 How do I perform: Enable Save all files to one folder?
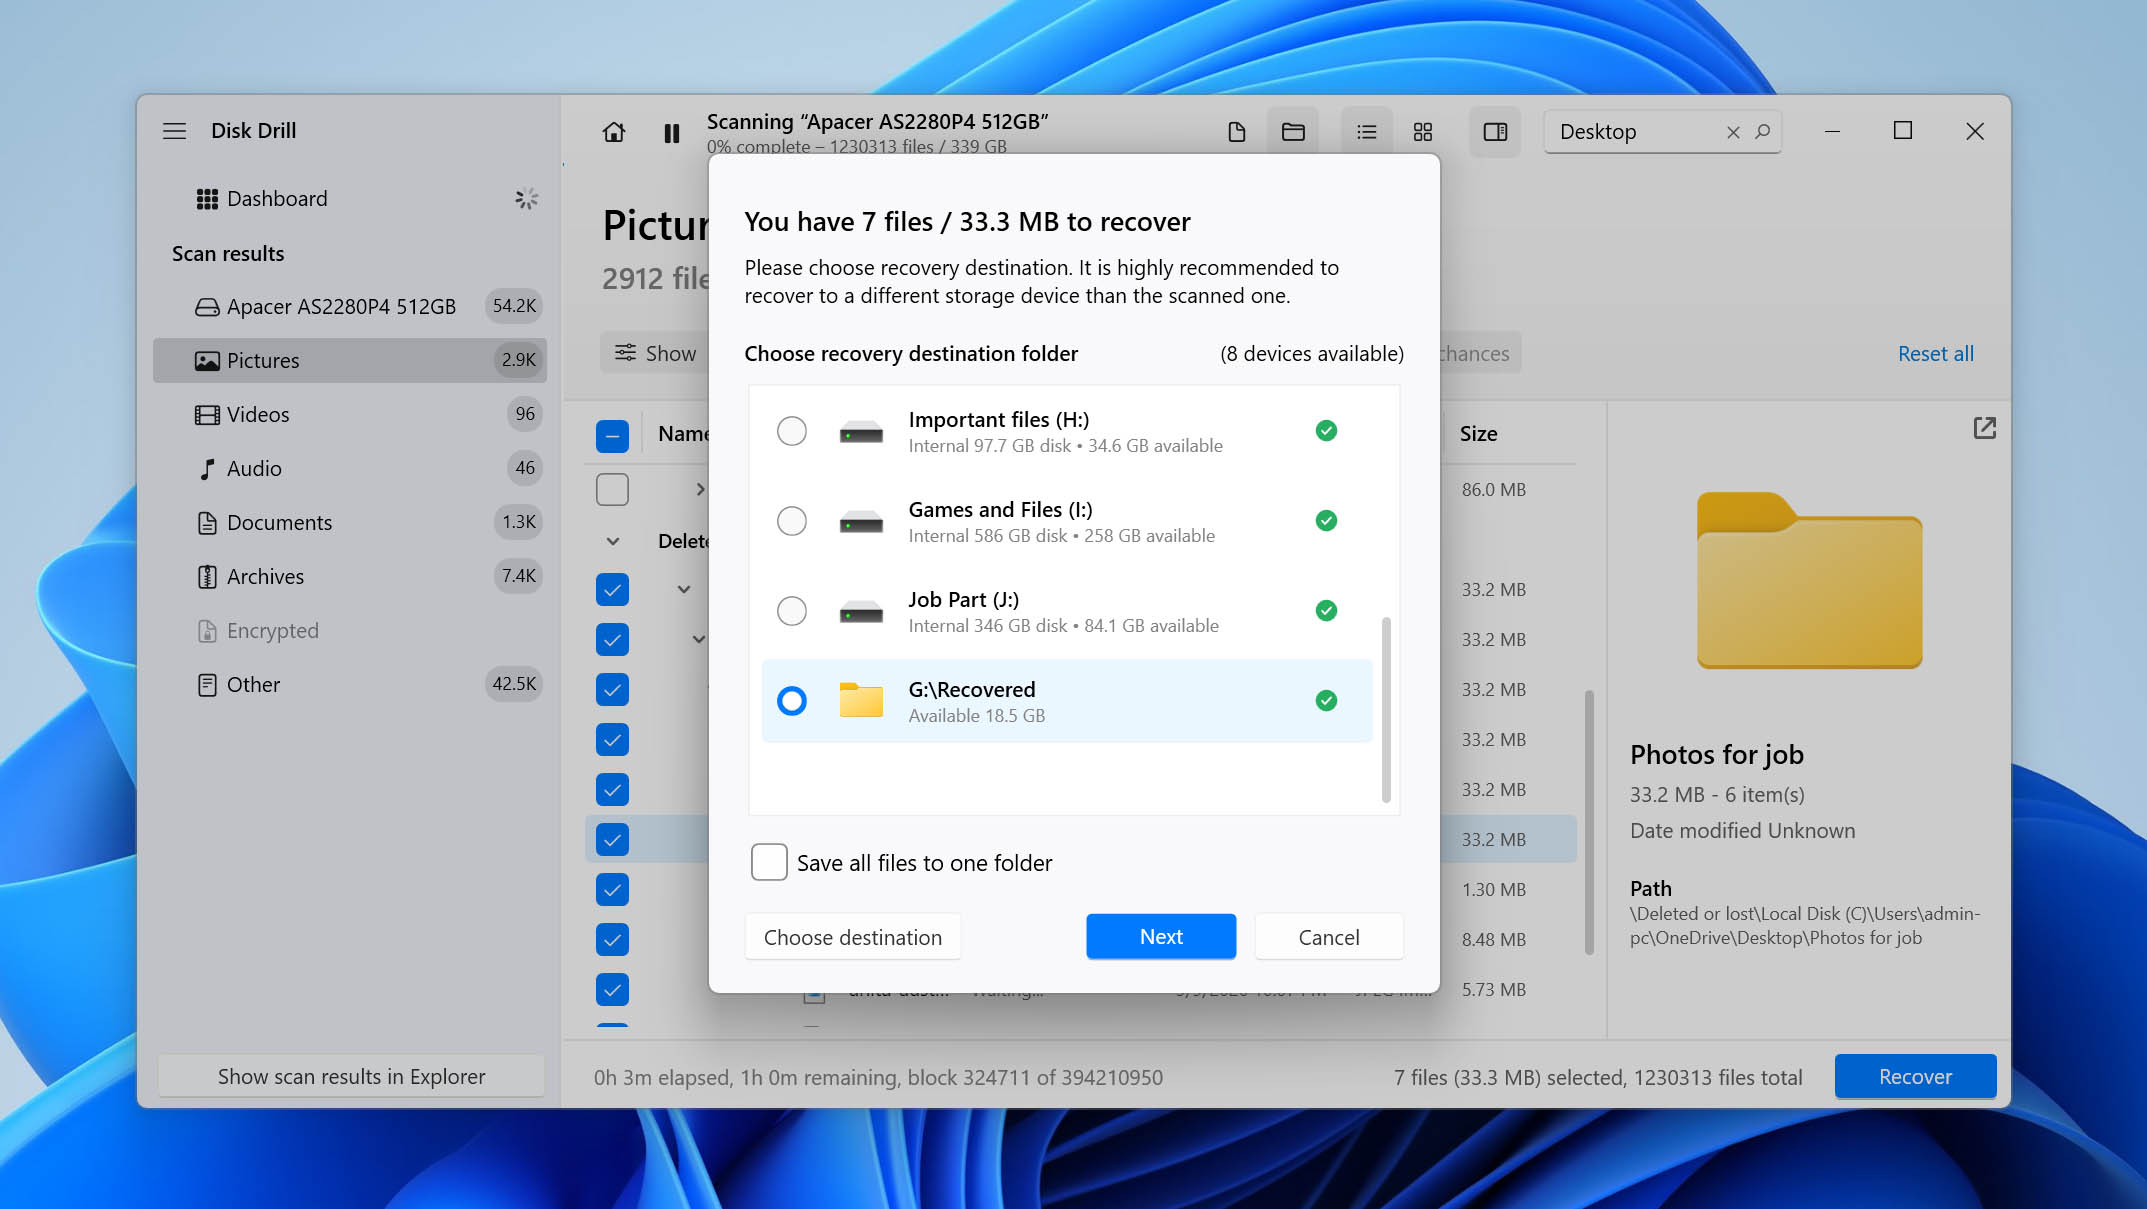click(769, 862)
